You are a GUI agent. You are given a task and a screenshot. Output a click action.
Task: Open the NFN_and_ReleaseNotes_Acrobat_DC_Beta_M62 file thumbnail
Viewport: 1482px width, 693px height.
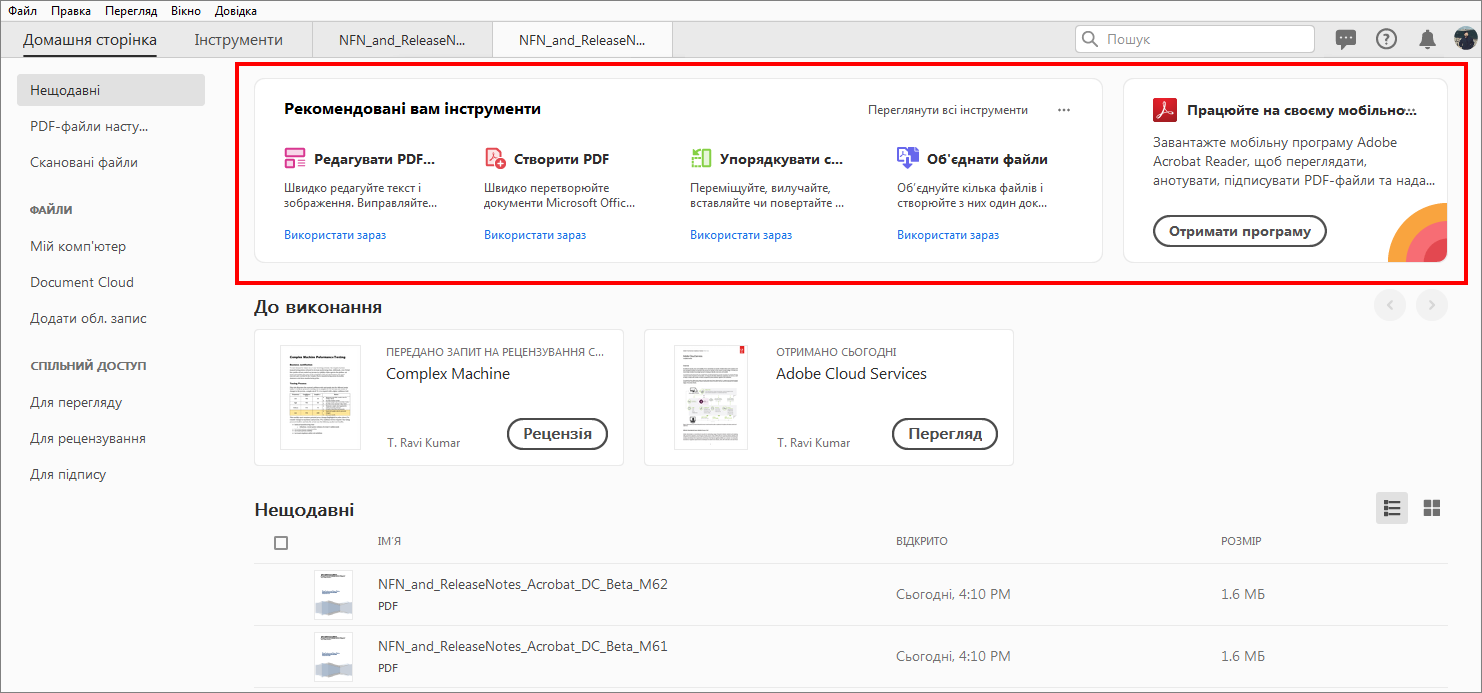333,594
